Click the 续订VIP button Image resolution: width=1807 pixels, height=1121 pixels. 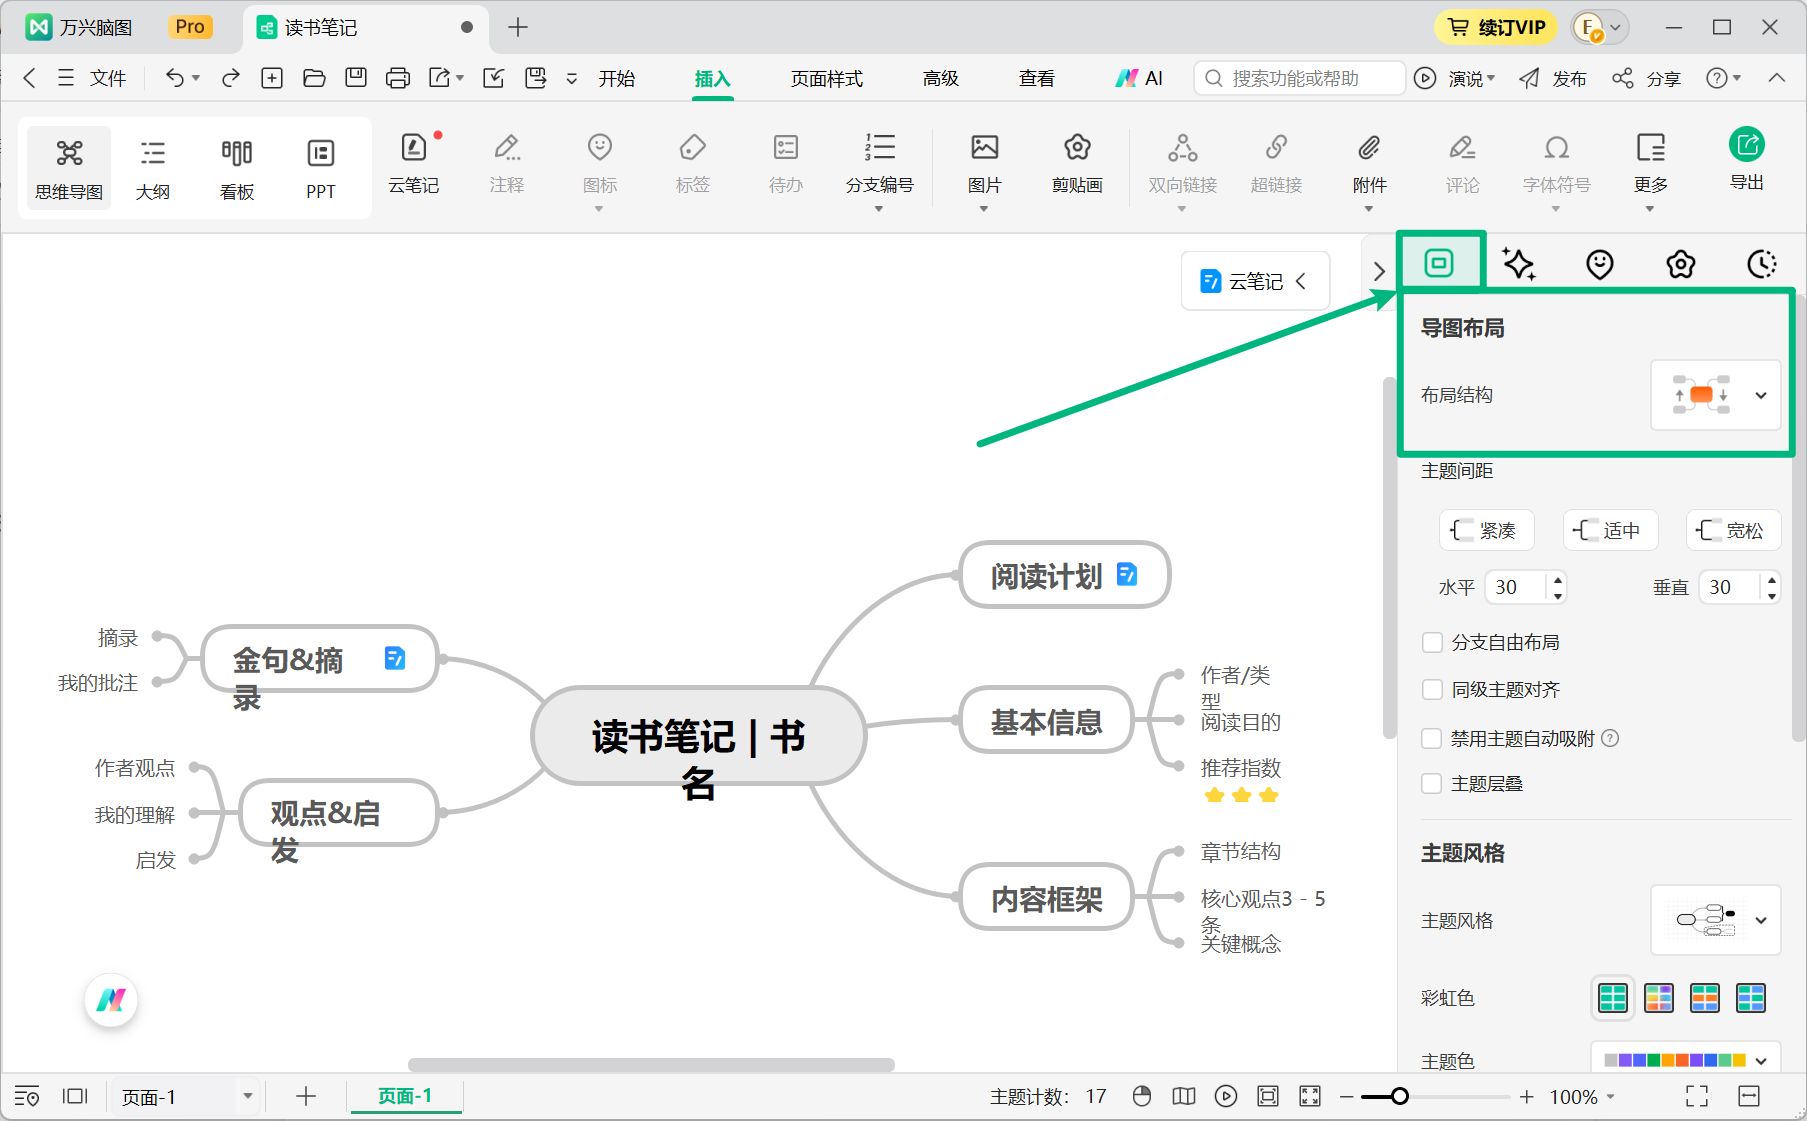coord(1496,27)
